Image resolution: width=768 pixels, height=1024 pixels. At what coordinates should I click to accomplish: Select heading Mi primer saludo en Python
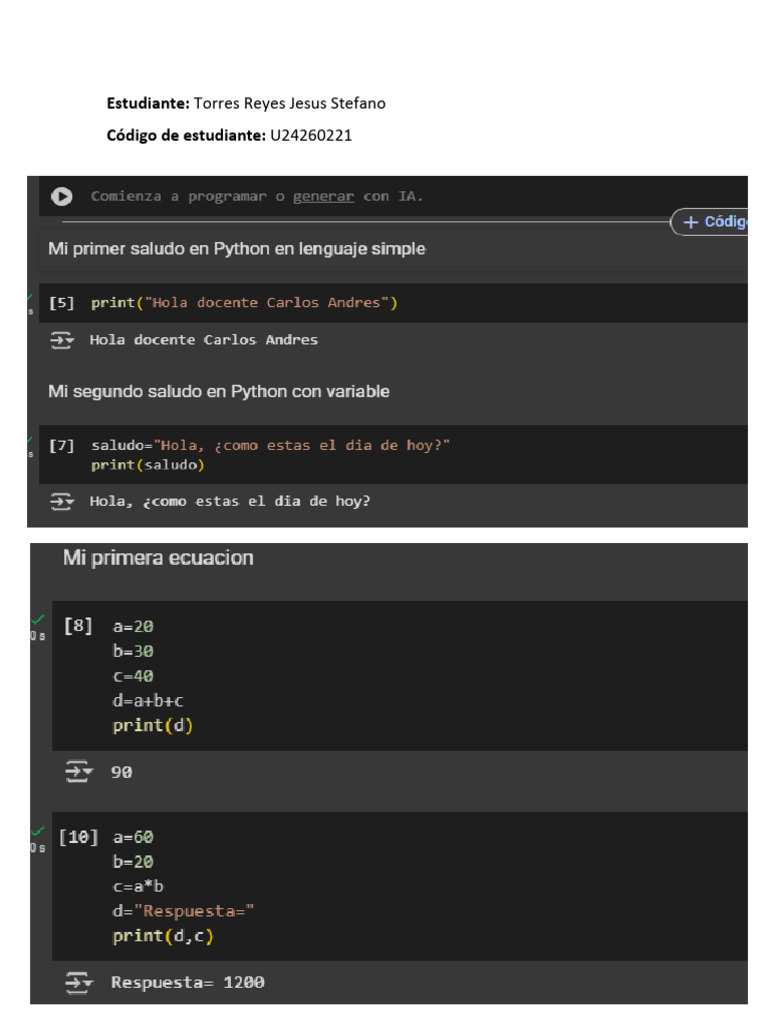point(236,249)
